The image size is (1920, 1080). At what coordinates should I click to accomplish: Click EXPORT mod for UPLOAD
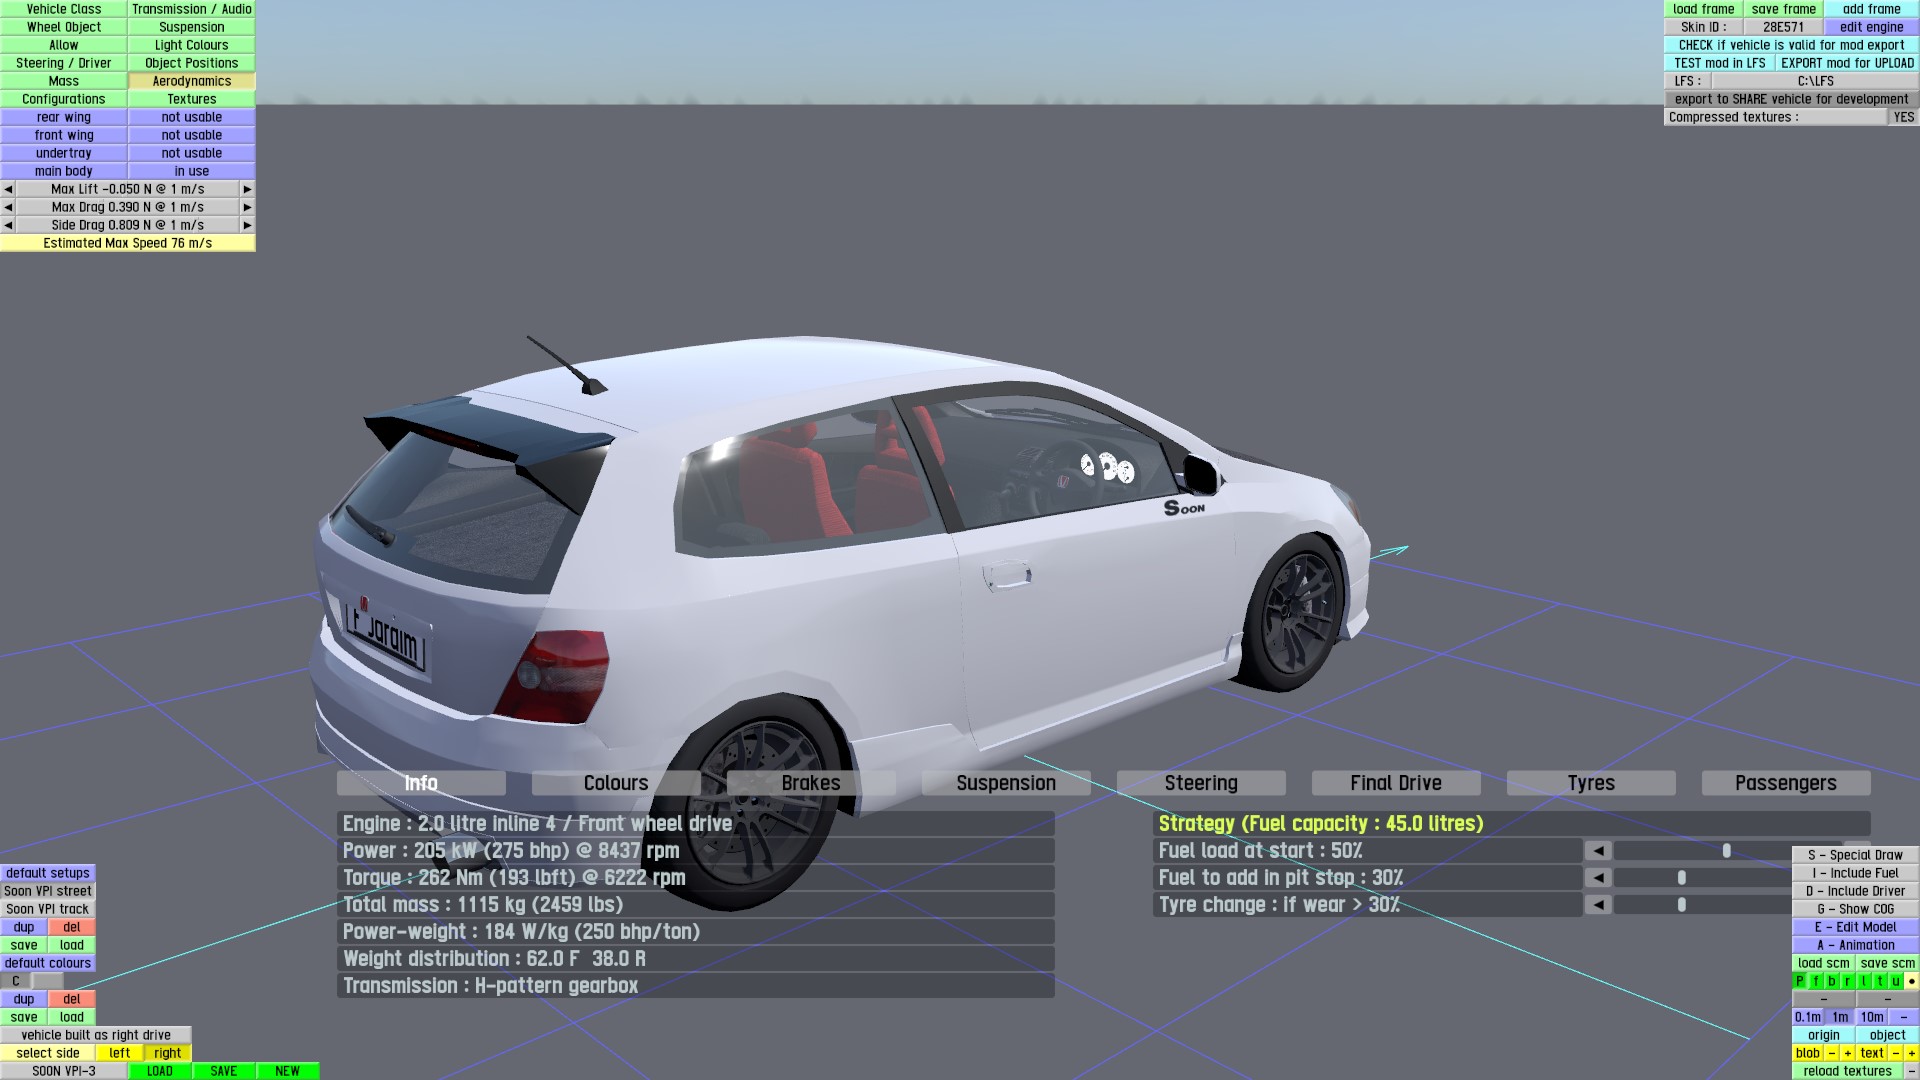click(1846, 63)
